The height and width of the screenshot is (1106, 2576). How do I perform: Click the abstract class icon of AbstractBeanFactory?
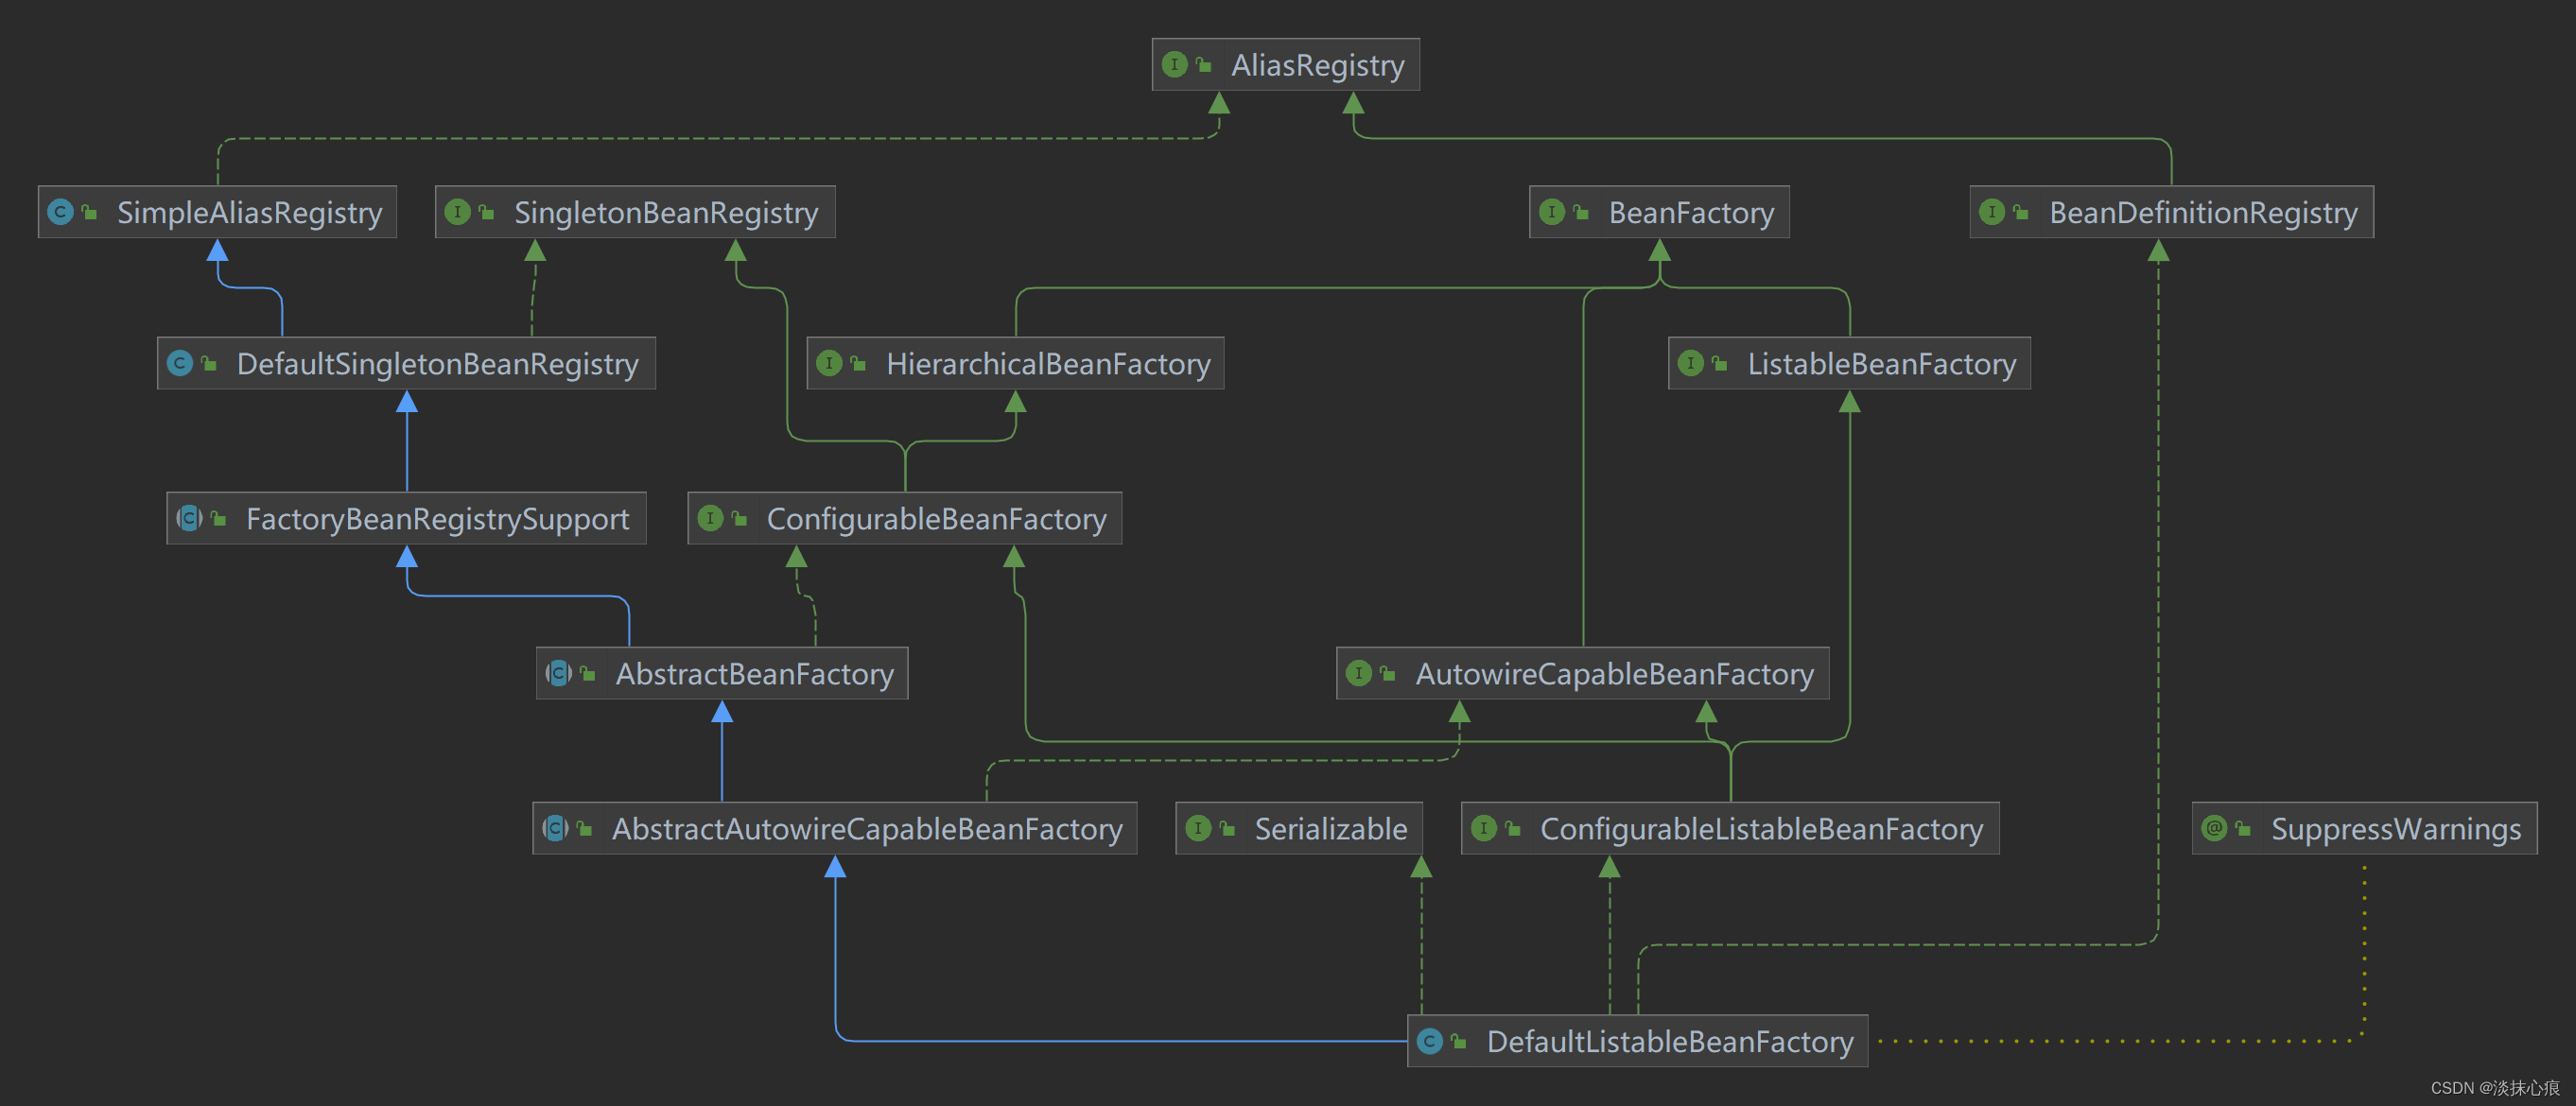coord(559,673)
